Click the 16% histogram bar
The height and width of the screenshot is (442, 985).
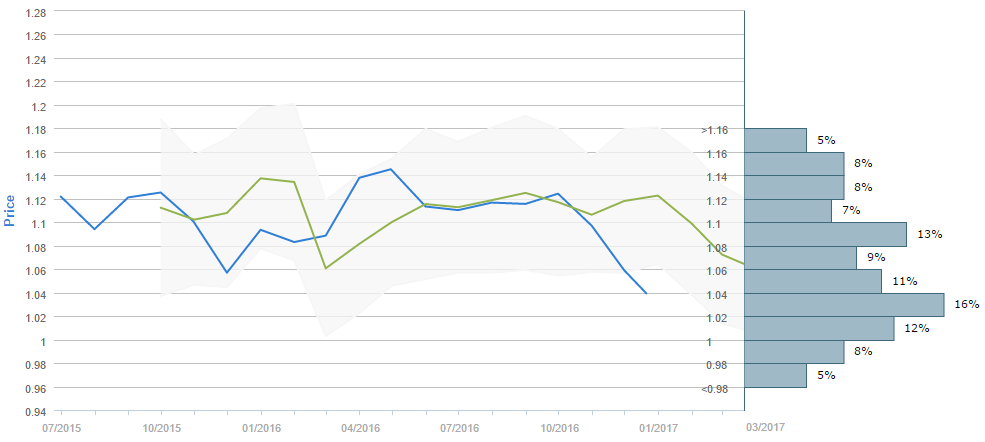(x=844, y=305)
